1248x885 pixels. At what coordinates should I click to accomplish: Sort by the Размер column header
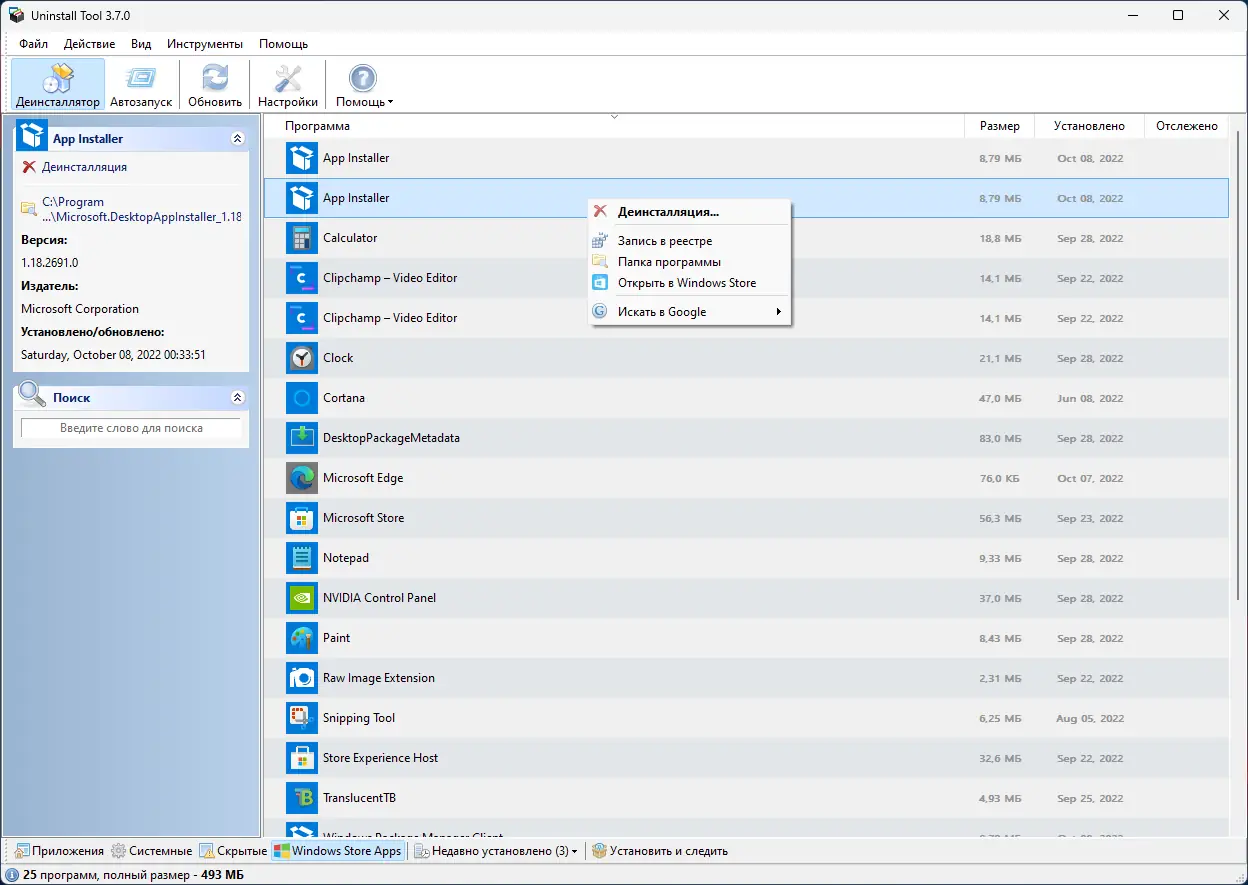tap(1000, 126)
